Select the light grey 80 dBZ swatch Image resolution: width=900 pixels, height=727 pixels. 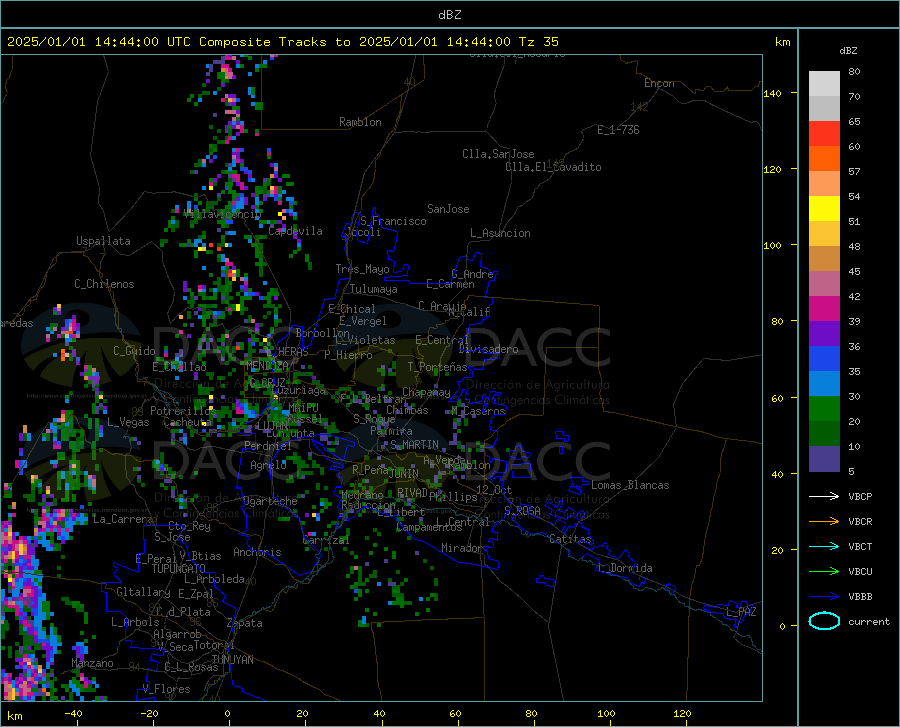click(x=824, y=84)
